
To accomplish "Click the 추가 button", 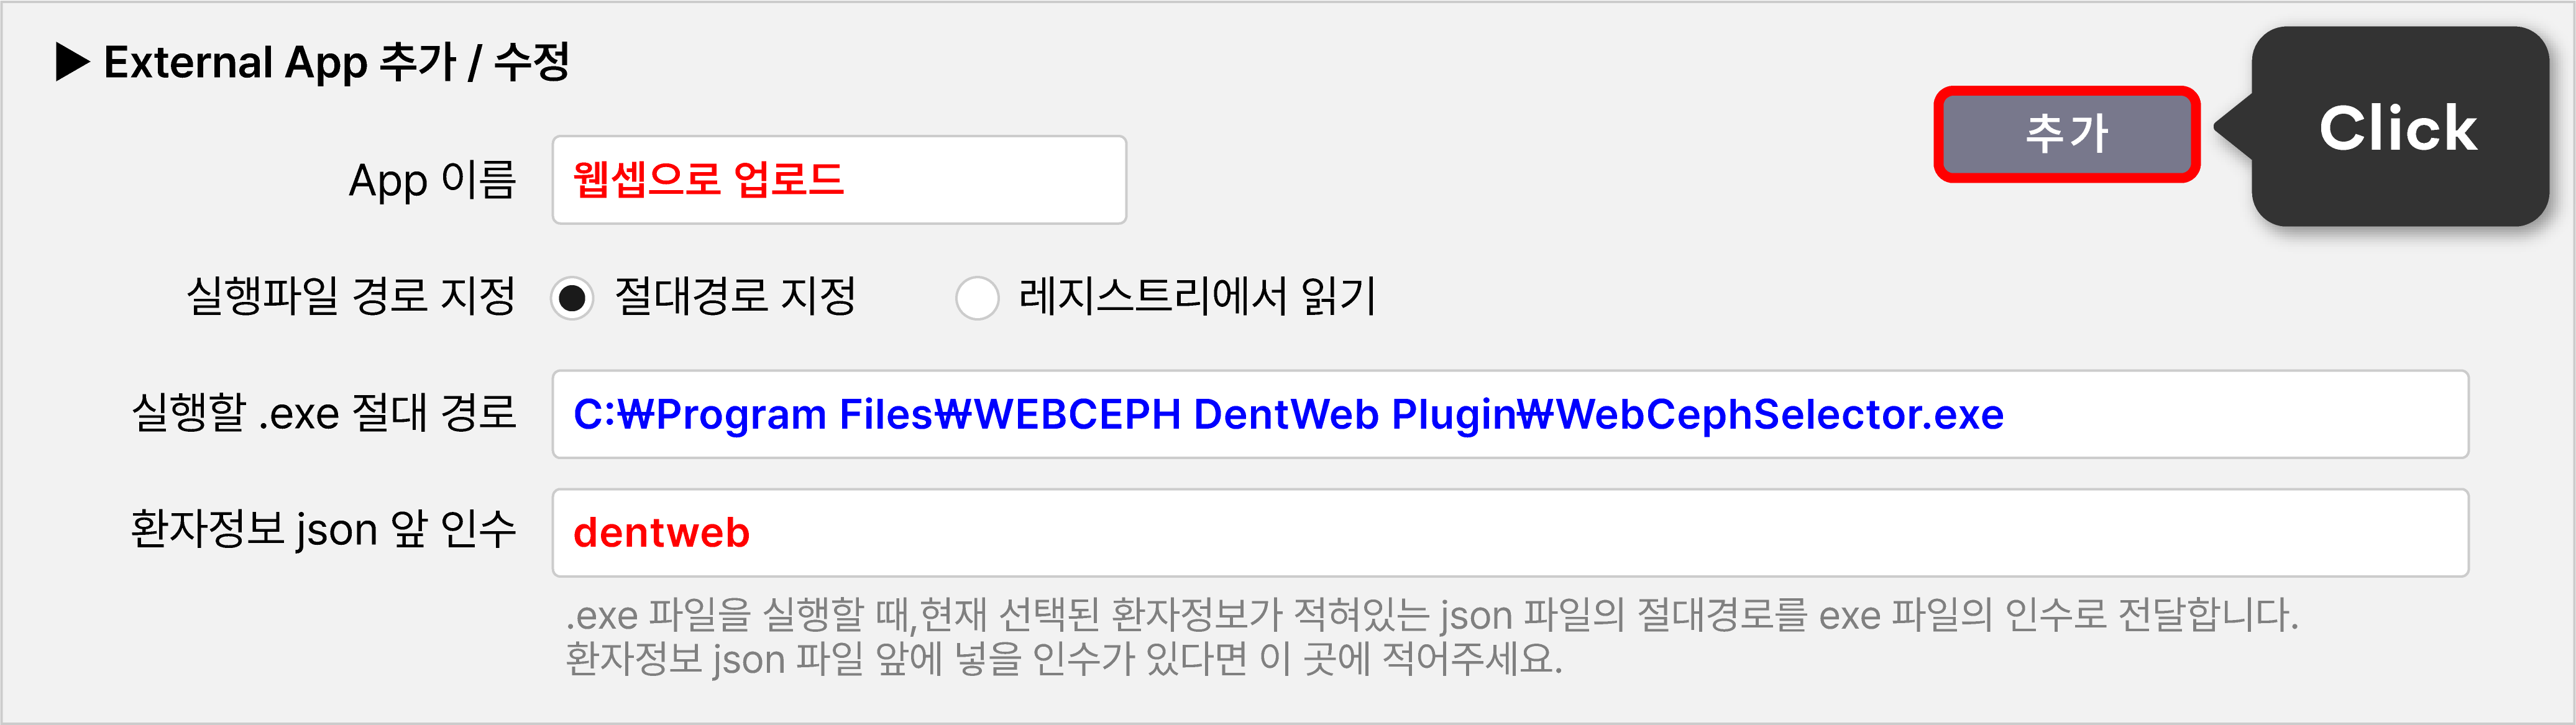I will [2066, 134].
